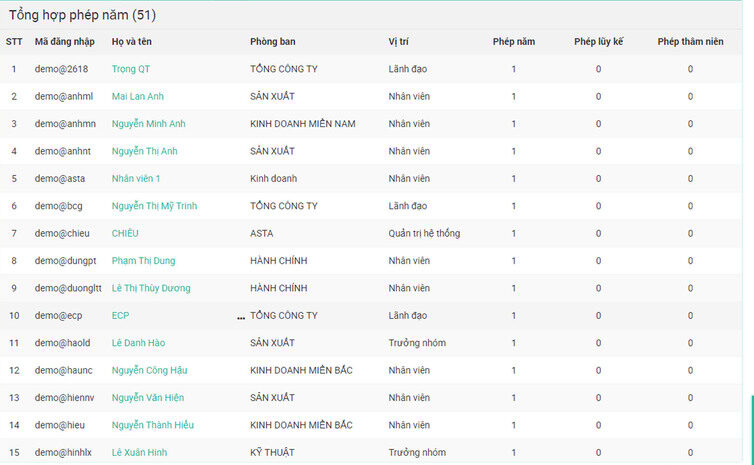The height and width of the screenshot is (465, 754).
Task: Select the Nguyễn Thành Hiếu link
Action: click(152, 425)
